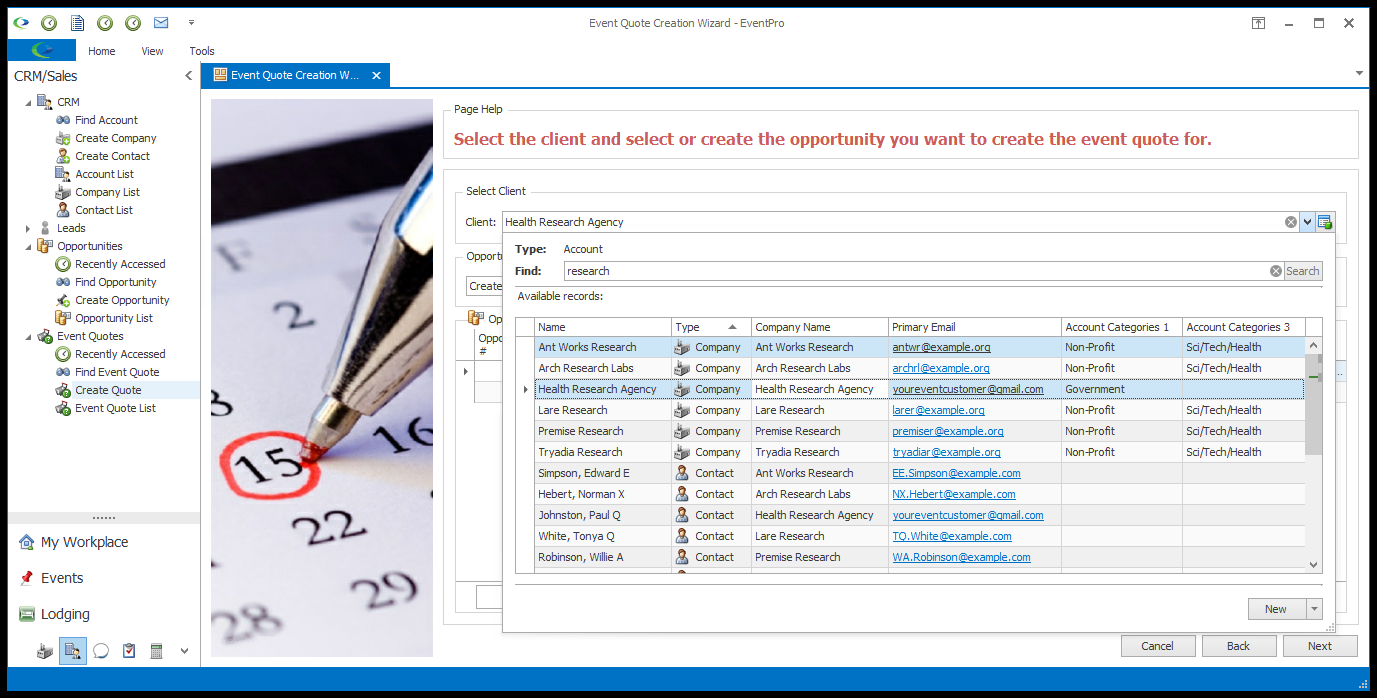The height and width of the screenshot is (698, 1377).
Task: Click Recently Accessed under Opportunities
Action: pyautogui.click(x=120, y=264)
